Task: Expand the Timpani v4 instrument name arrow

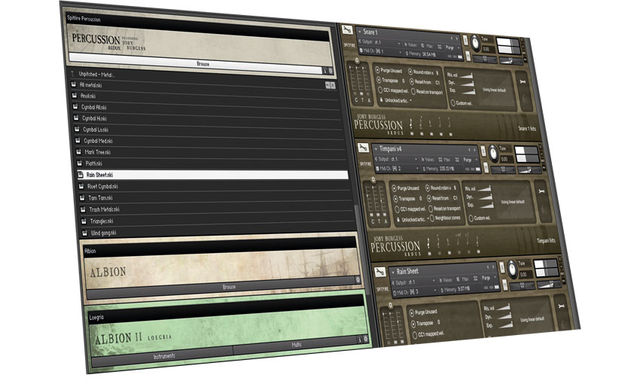Action: point(376,148)
